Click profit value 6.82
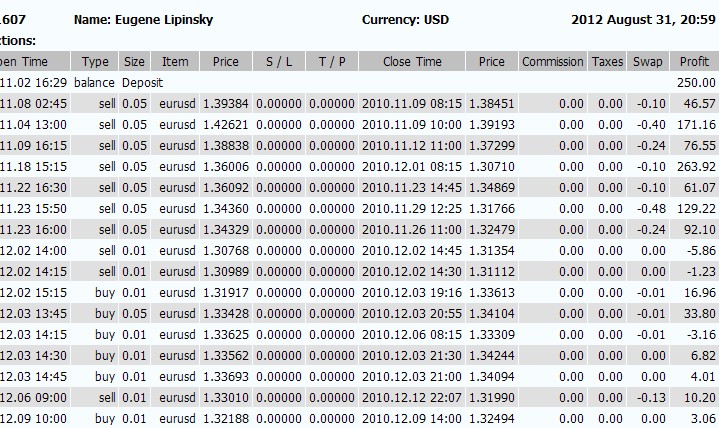This screenshot has height=428, width=719. tap(702, 356)
